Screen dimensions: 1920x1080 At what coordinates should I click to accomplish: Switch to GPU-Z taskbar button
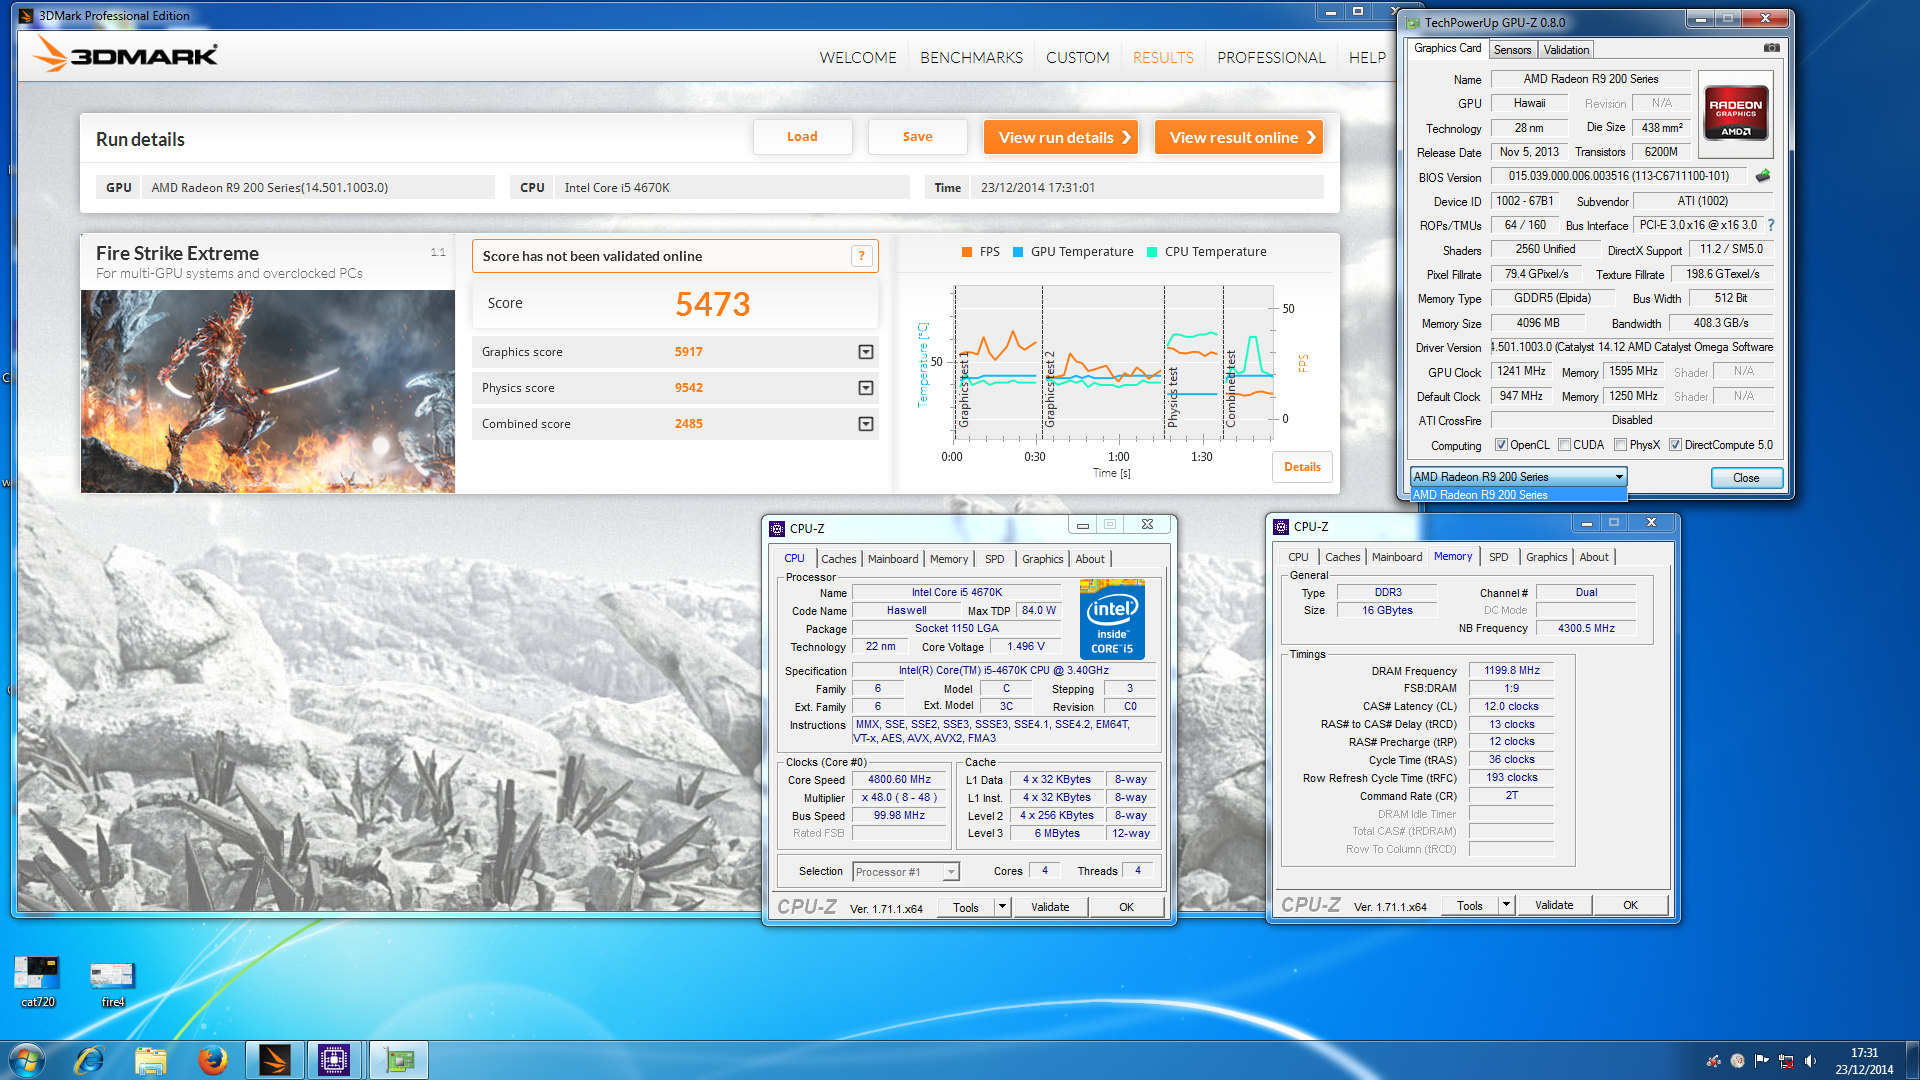coord(398,1060)
